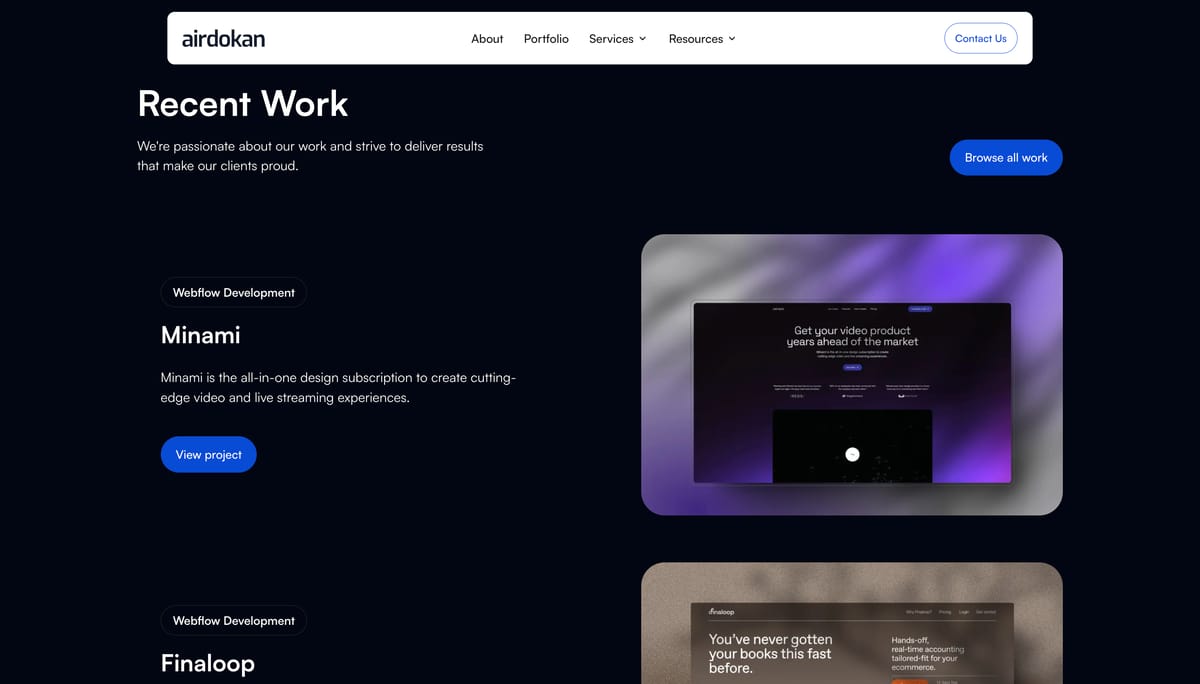Select Portfolio in the navigation bar
1200x684 pixels.
pos(545,39)
